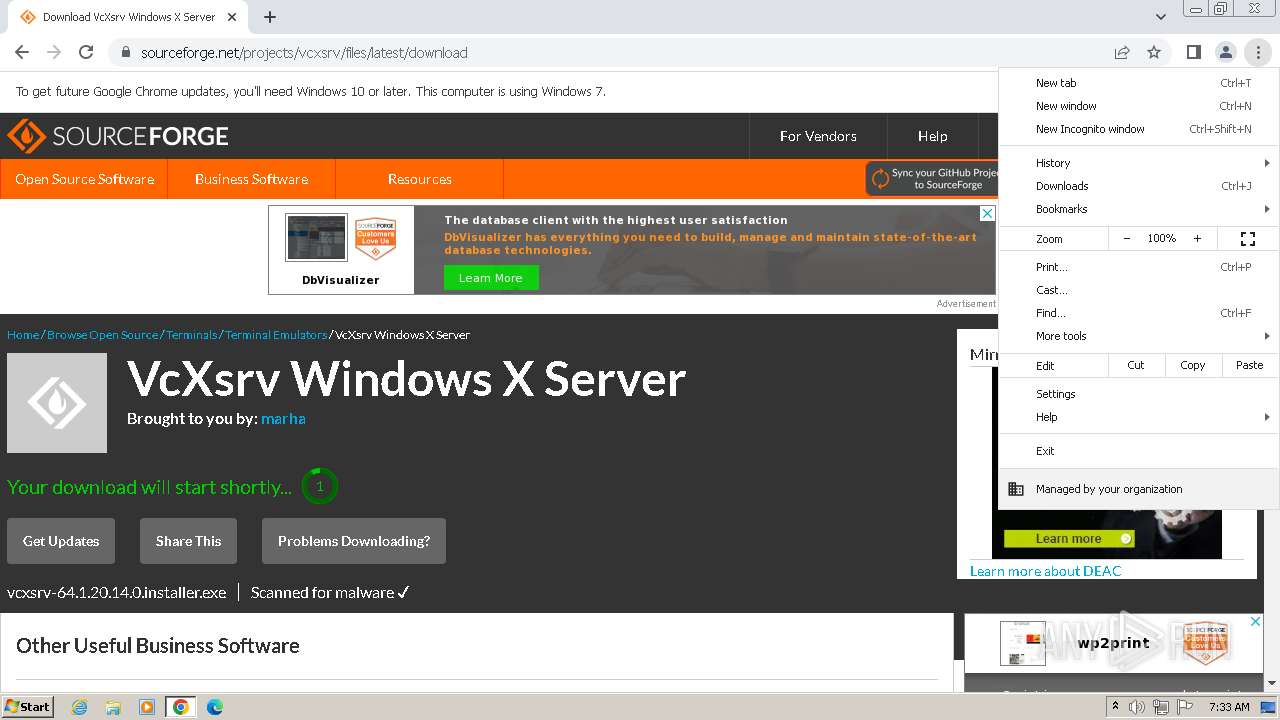
Task: Bookmark this page with the star icon
Action: tap(1154, 52)
